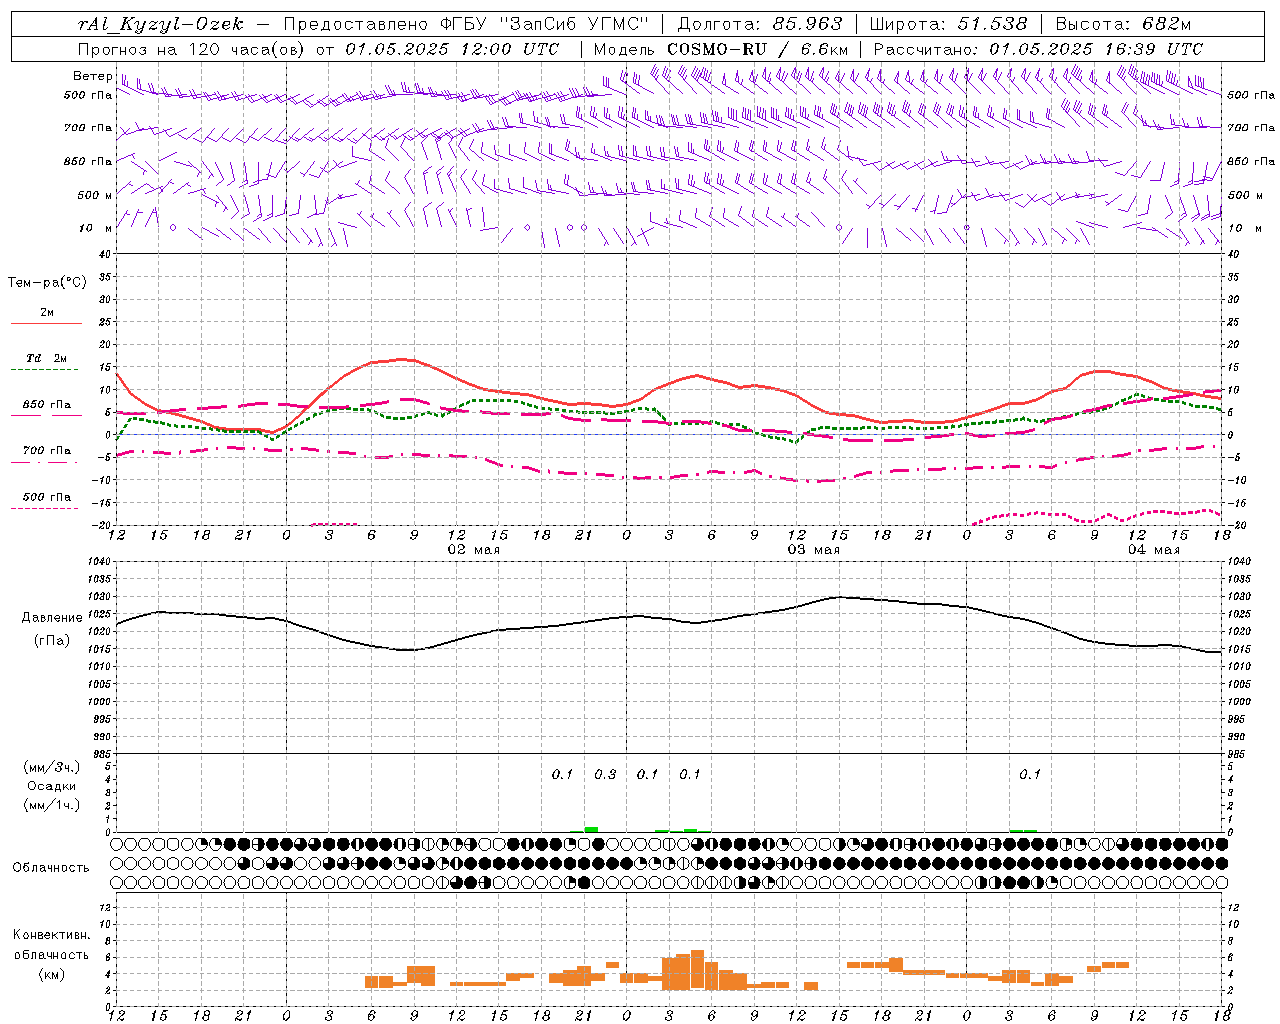
Task: Select the "Модель COSMO-RU / 6.6км" label
Action: (x=721, y=49)
